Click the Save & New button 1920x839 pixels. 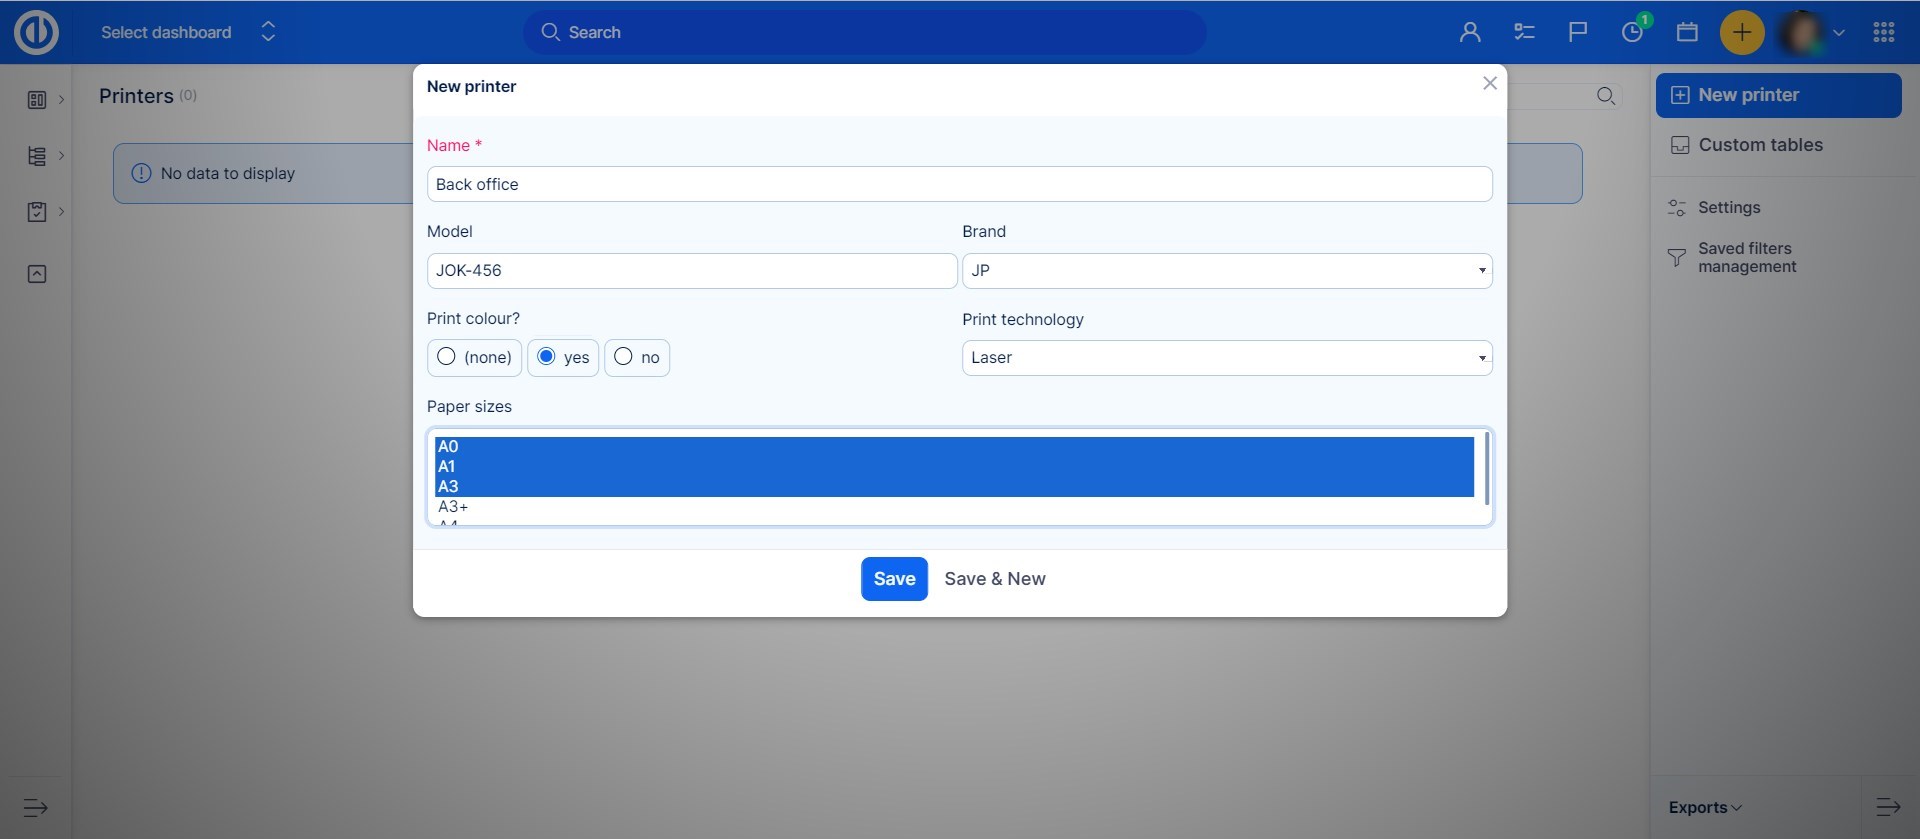(995, 579)
